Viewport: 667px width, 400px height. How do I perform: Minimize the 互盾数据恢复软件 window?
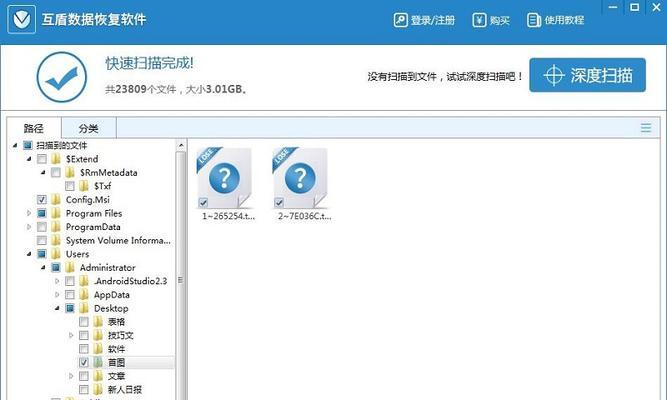pyautogui.click(x=613, y=7)
